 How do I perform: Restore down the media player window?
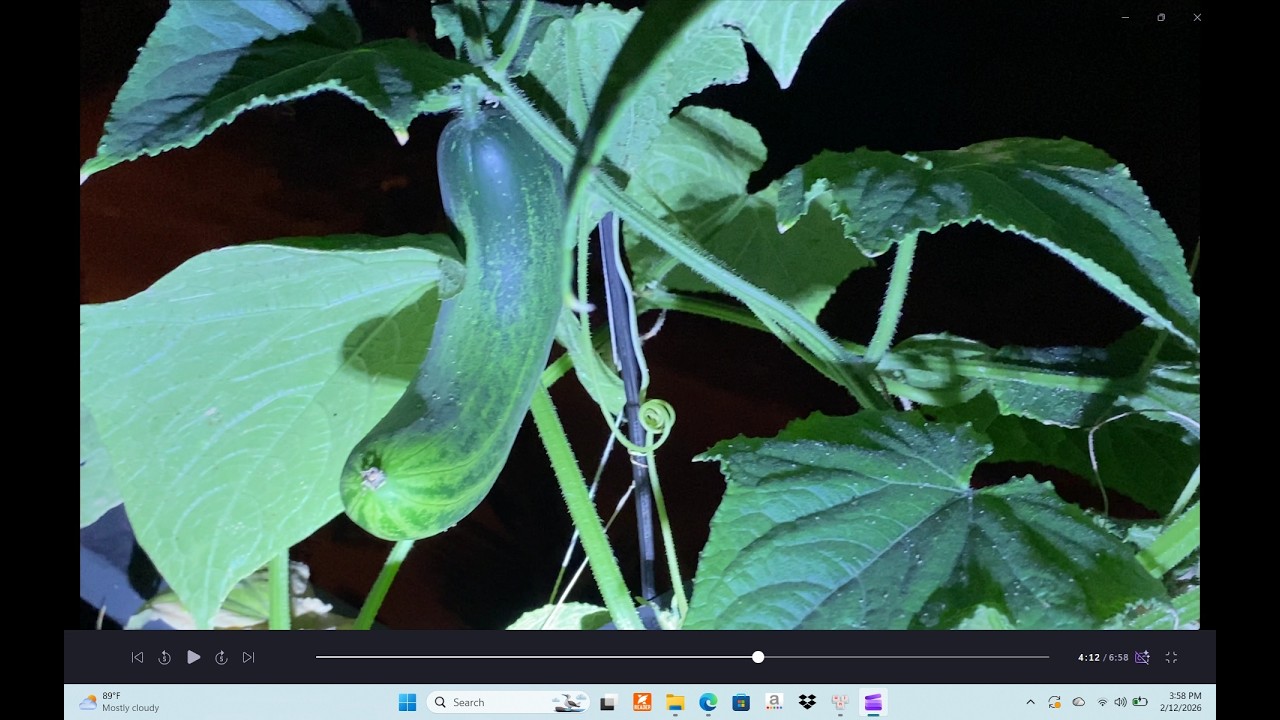[1161, 17]
